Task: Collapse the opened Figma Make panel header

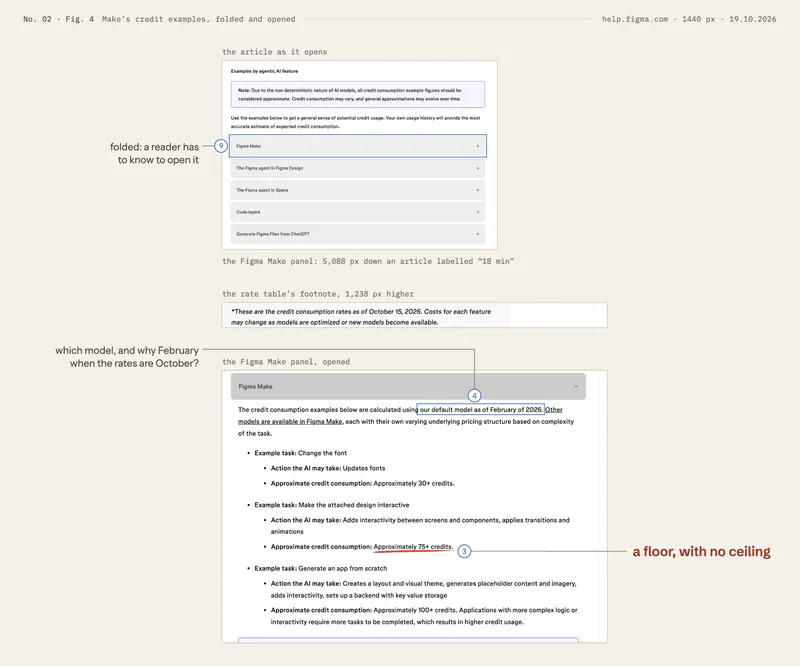Action: [x=408, y=386]
